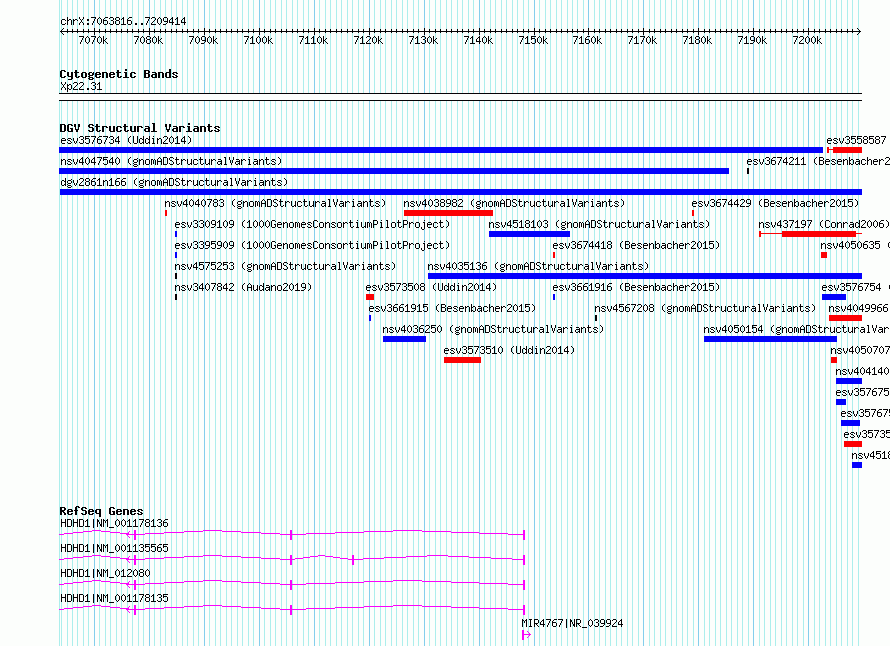Select the RefSeq Genes track title
This screenshot has width=890, height=646.
coord(101,511)
